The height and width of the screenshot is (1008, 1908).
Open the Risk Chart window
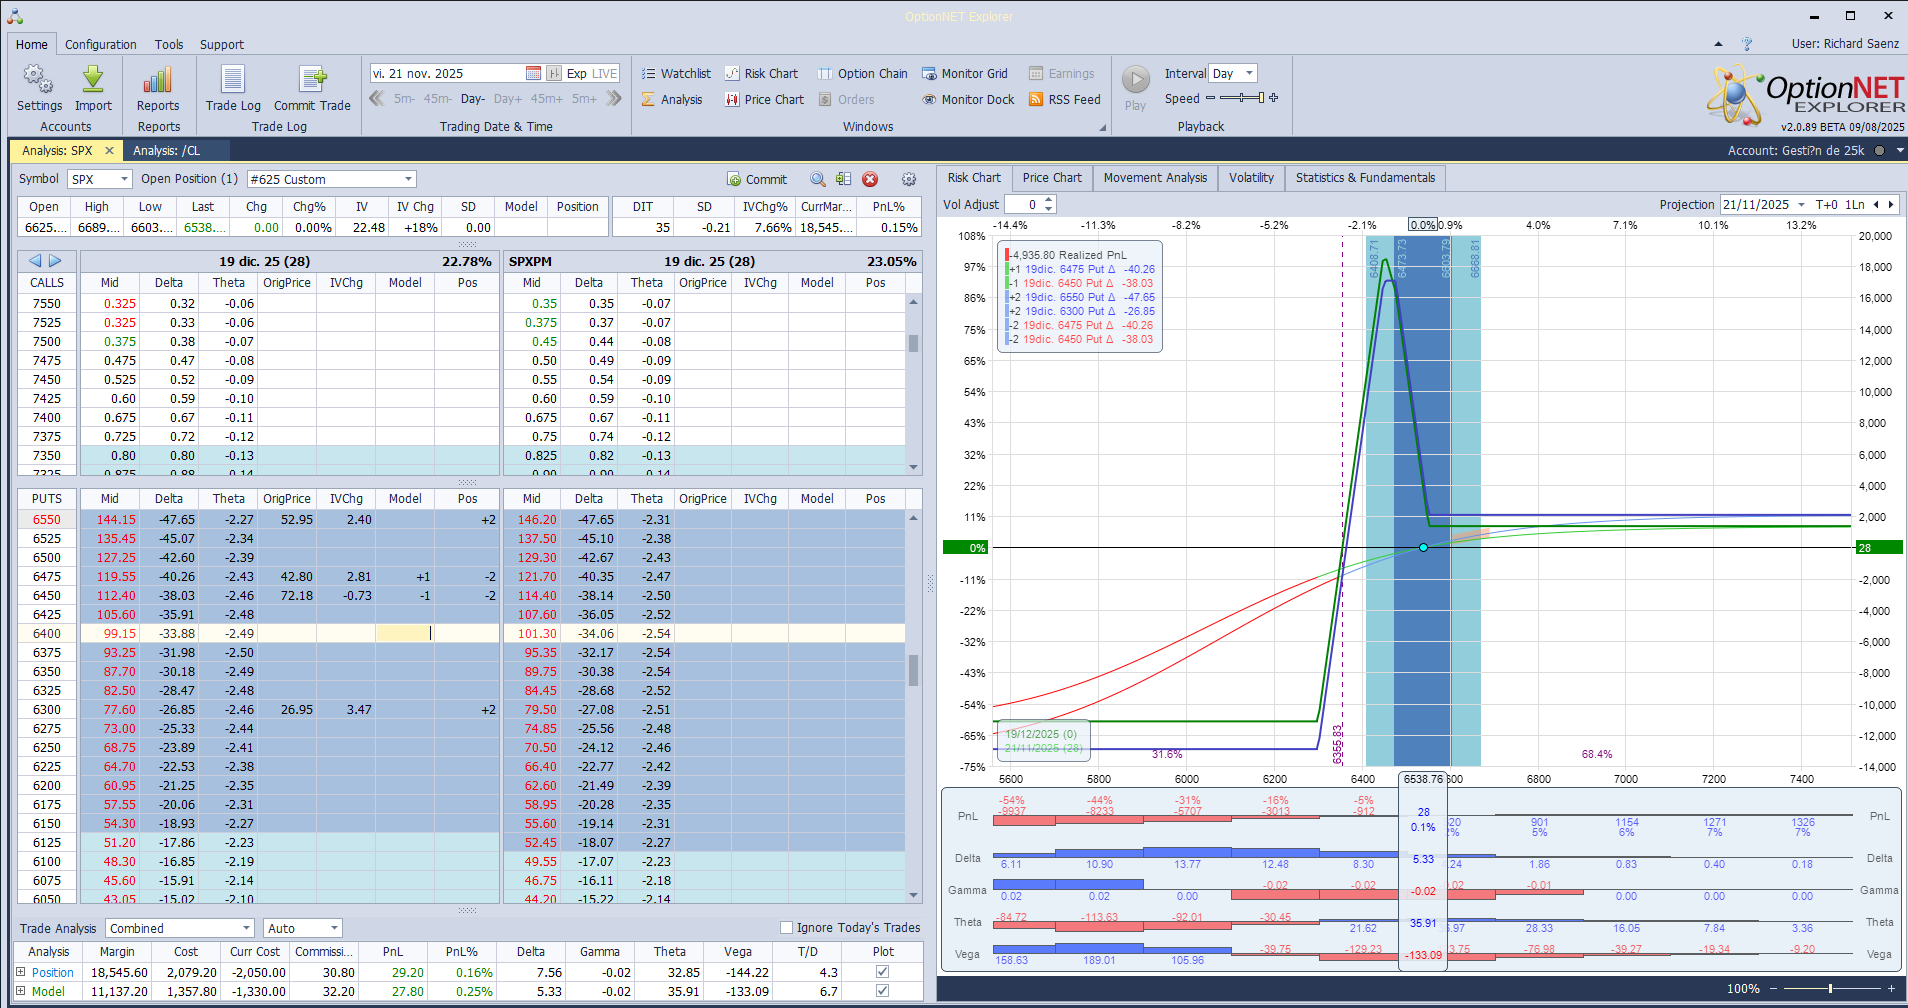[762, 74]
